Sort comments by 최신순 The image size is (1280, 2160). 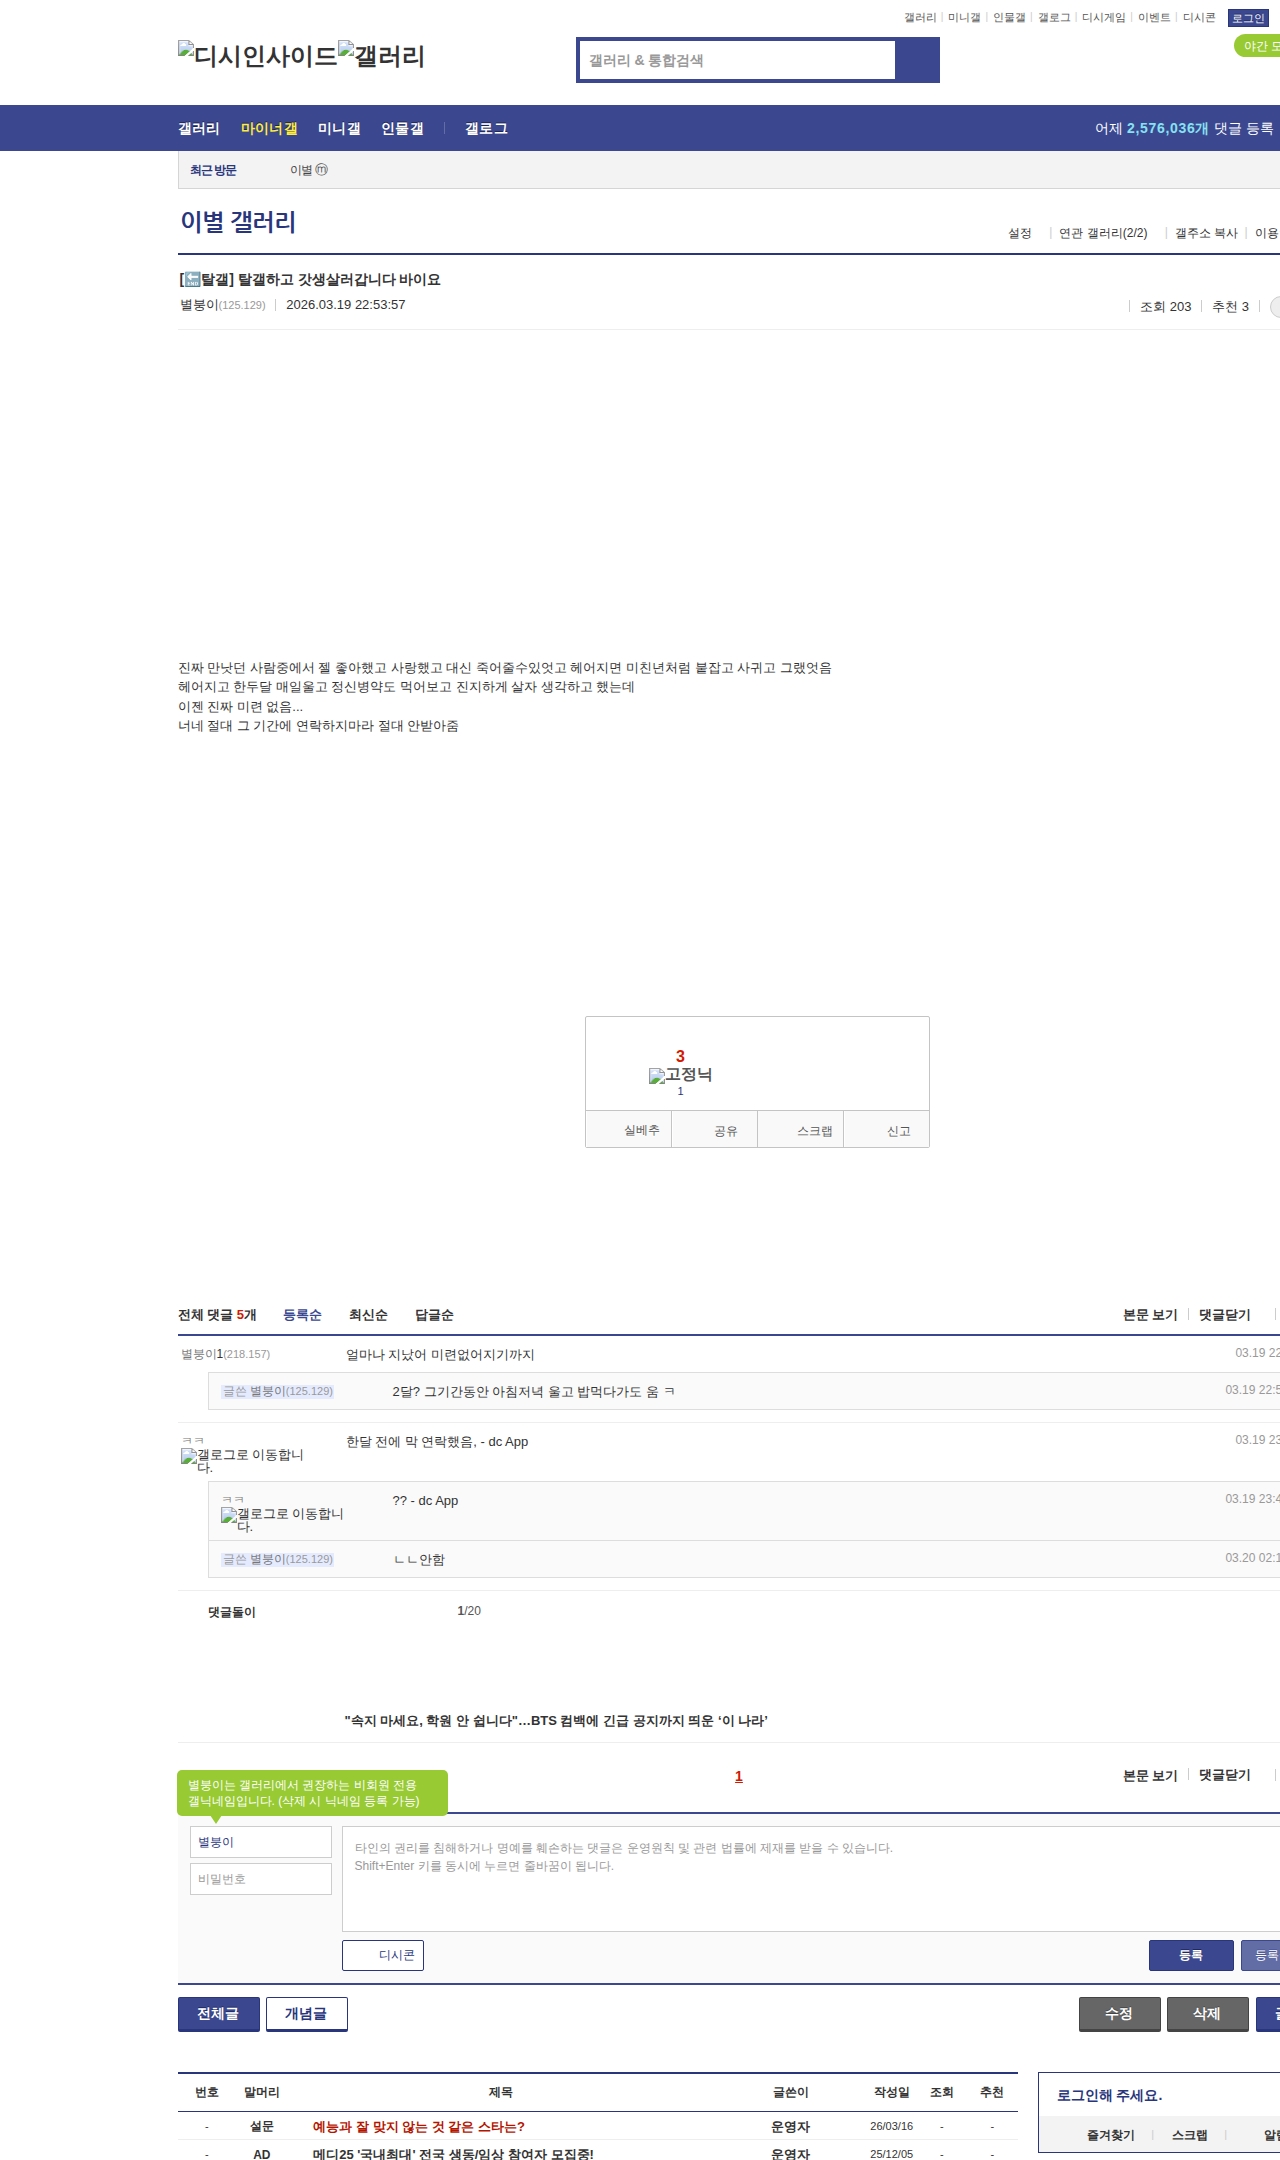[368, 1315]
